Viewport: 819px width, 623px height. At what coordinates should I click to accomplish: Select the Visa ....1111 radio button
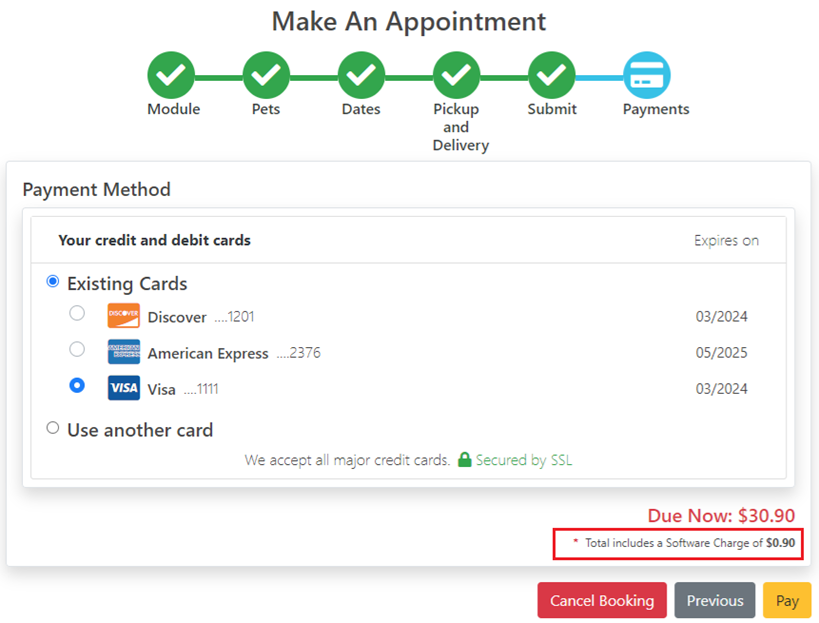(x=77, y=385)
